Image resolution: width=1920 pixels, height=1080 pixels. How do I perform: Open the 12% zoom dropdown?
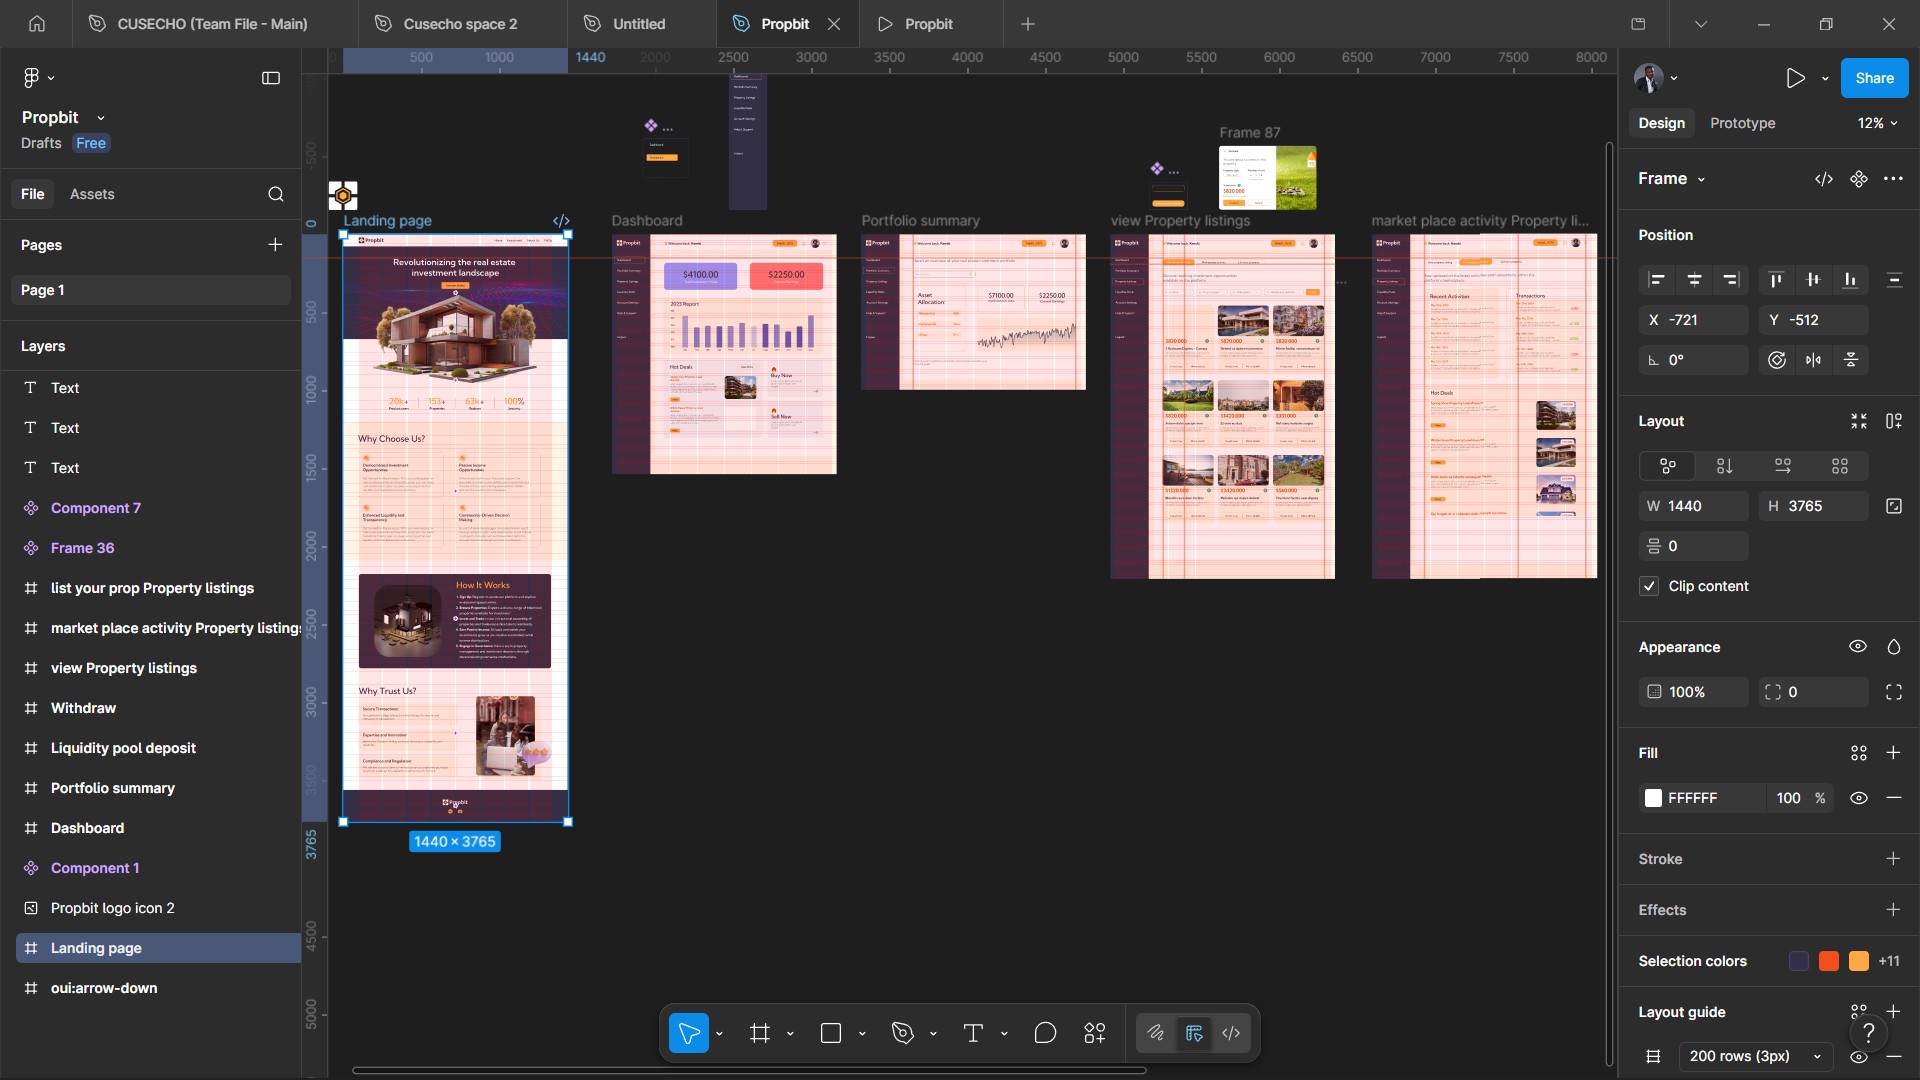pyautogui.click(x=1877, y=123)
